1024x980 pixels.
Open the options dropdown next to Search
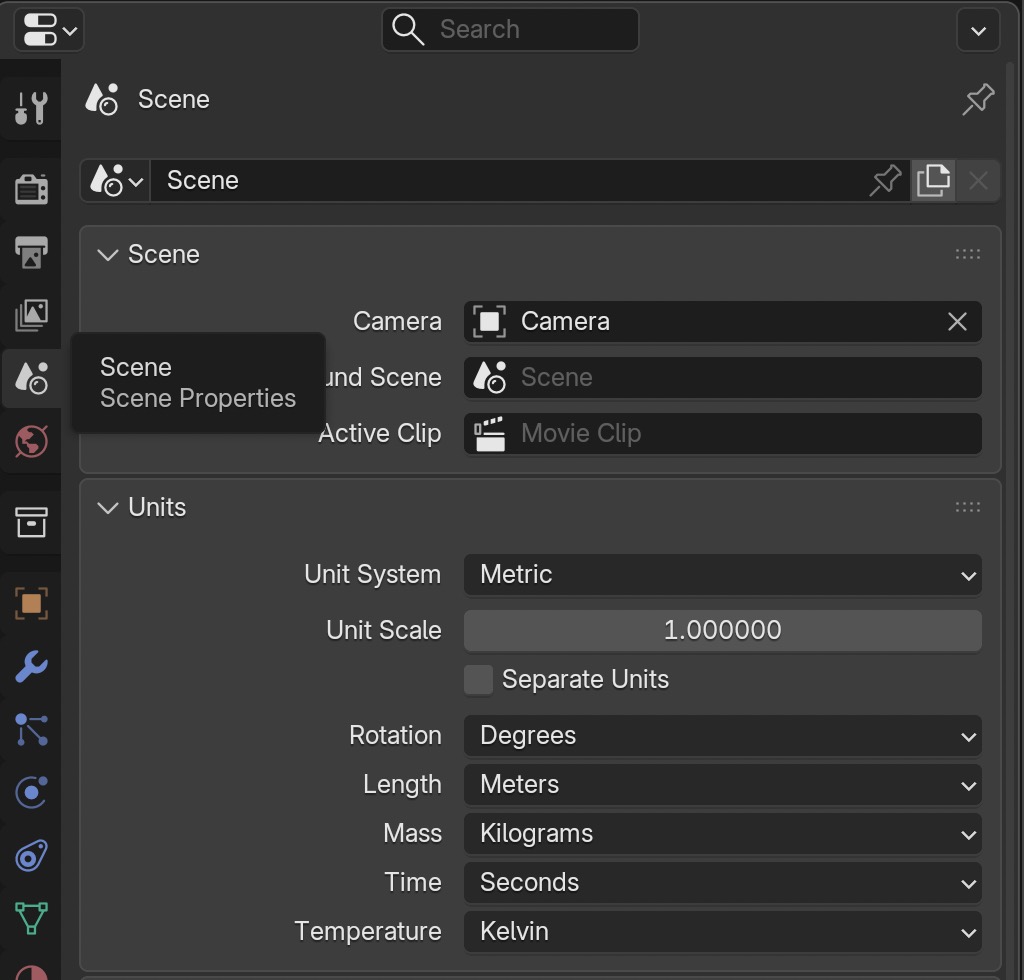(978, 30)
